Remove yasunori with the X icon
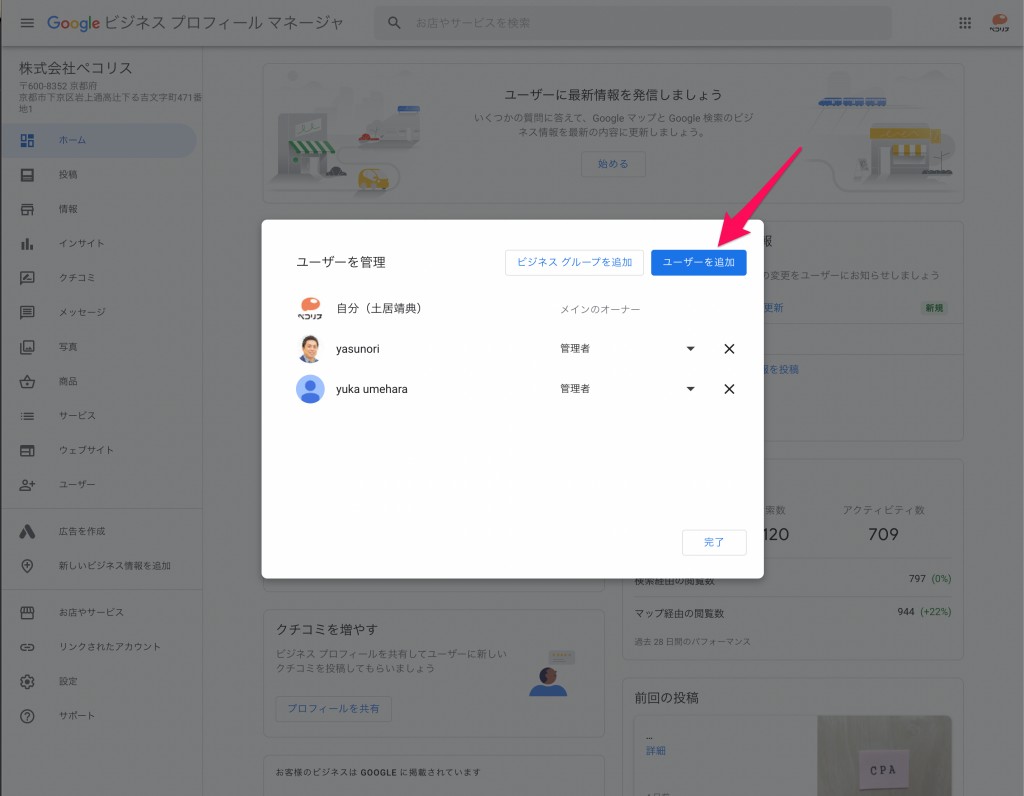This screenshot has height=796, width=1024. (x=729, y=349)
